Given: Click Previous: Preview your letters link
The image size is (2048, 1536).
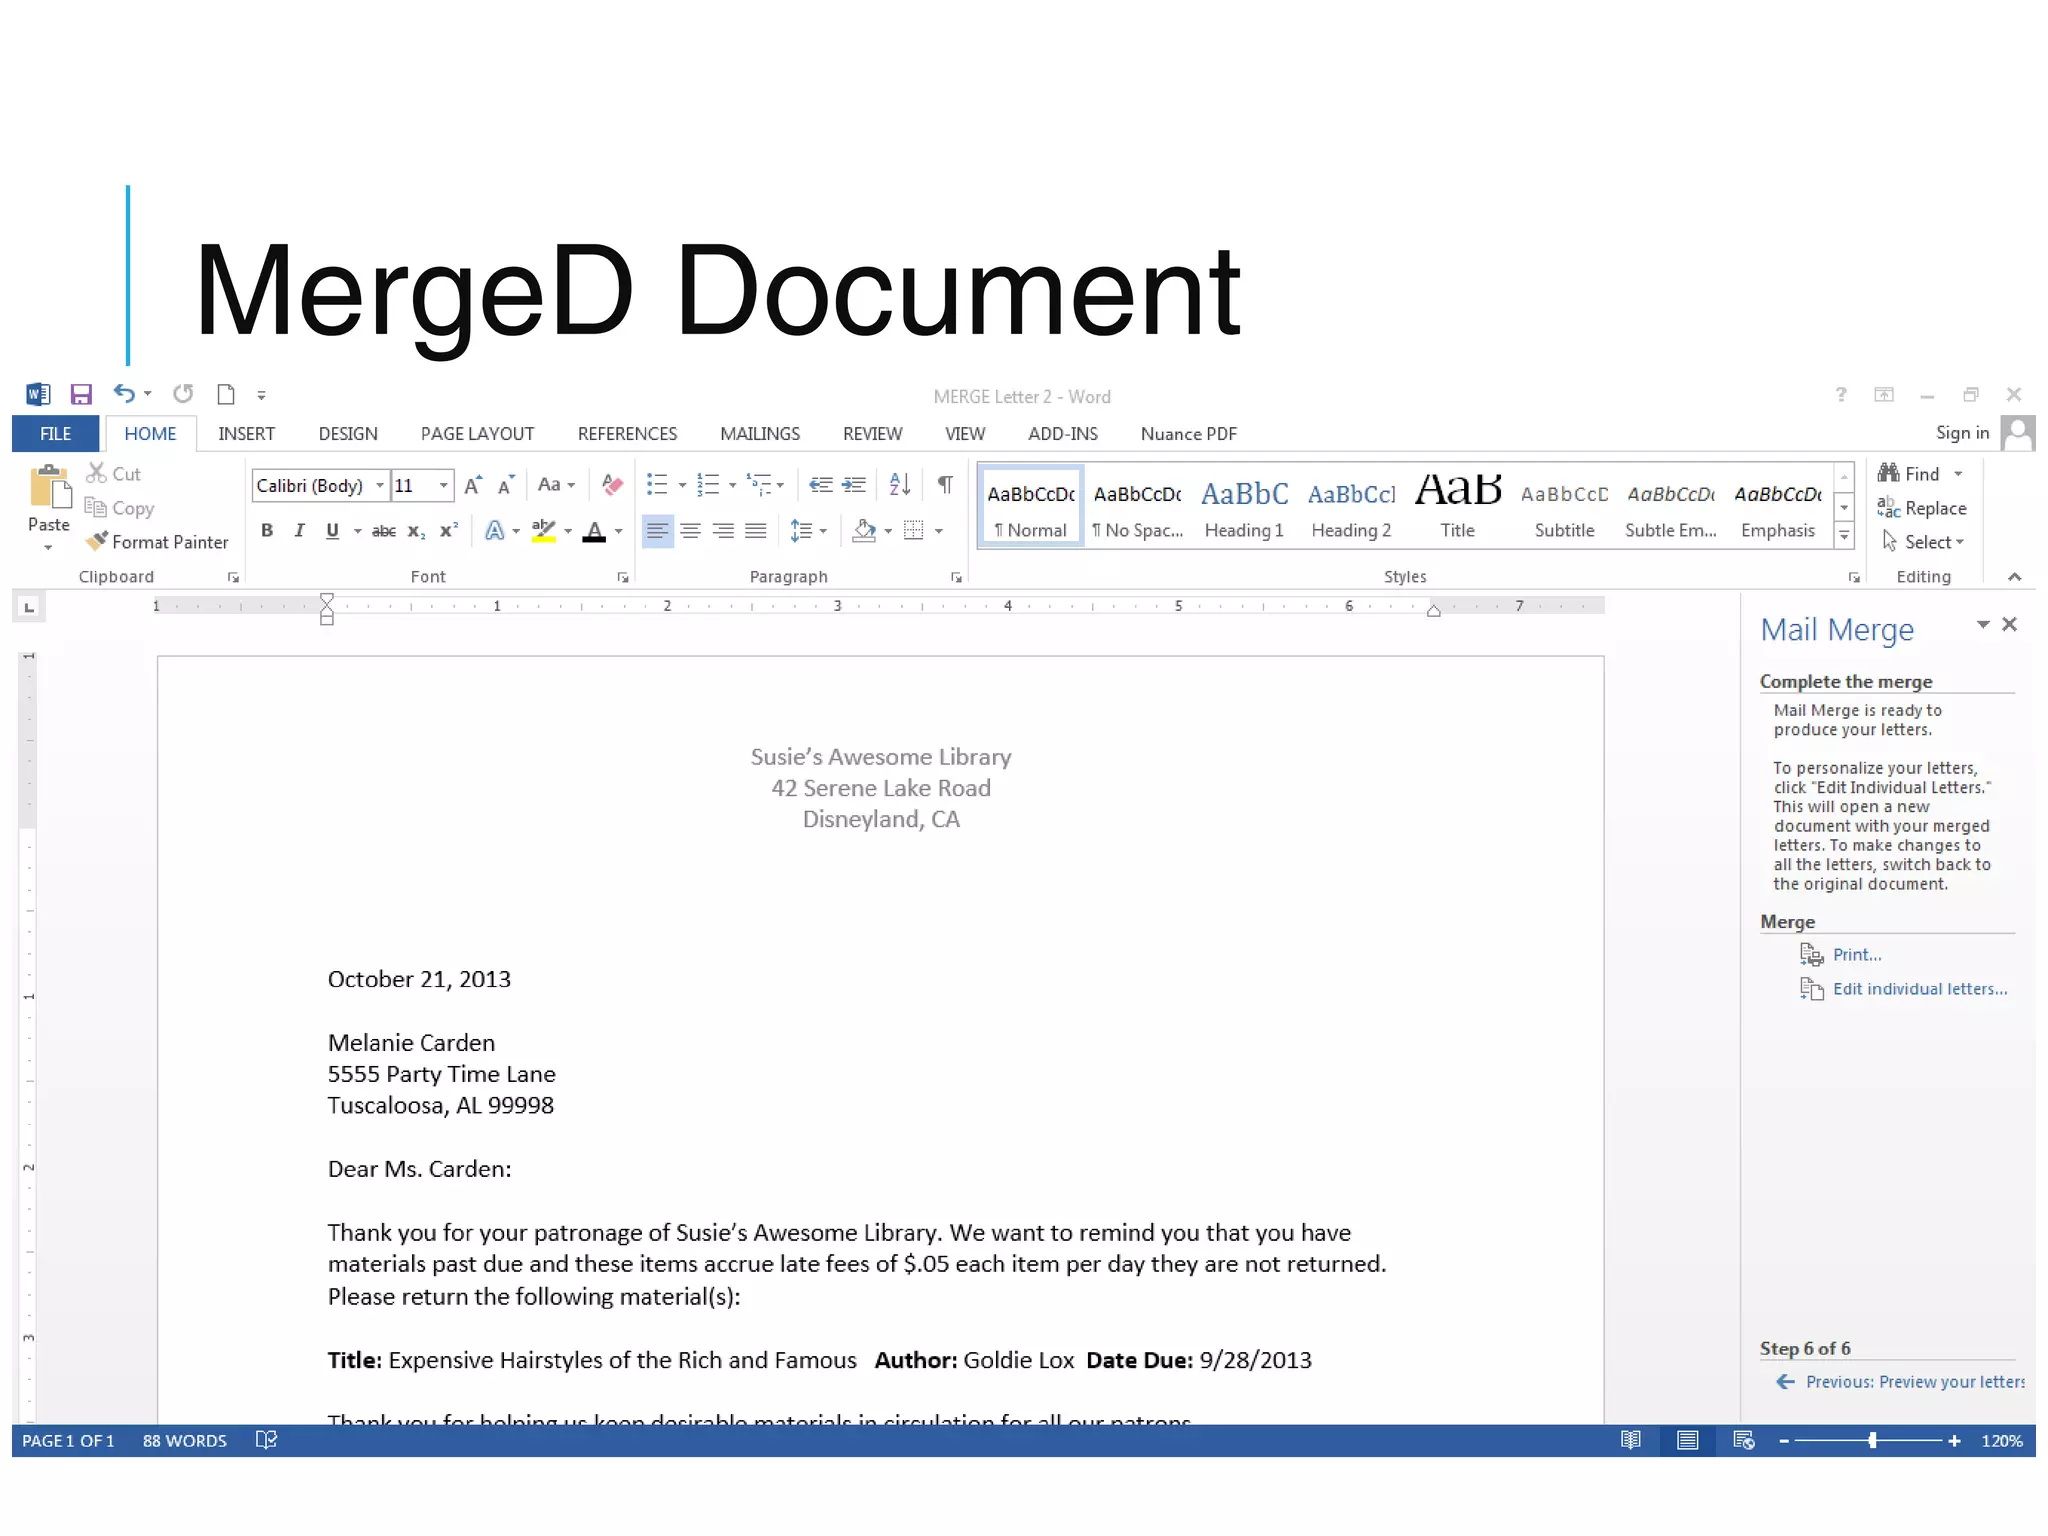Looking at the screenshot, I should click(x=1914, y=1382).
